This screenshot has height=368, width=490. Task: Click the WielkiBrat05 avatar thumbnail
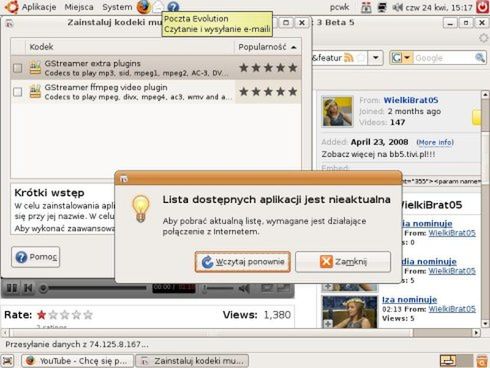point(337,112)
